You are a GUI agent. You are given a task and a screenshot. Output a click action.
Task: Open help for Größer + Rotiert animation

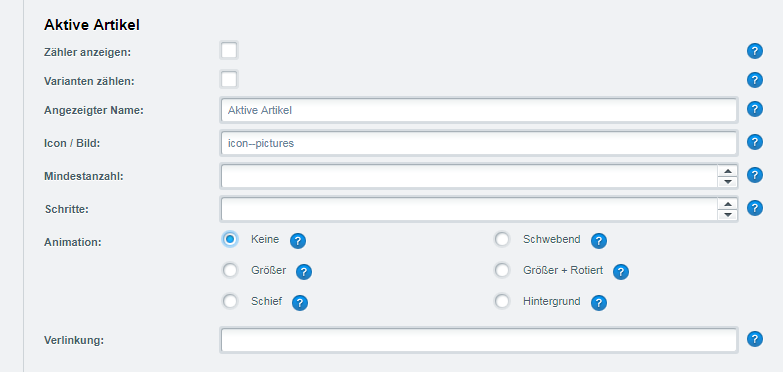(621, 272)
